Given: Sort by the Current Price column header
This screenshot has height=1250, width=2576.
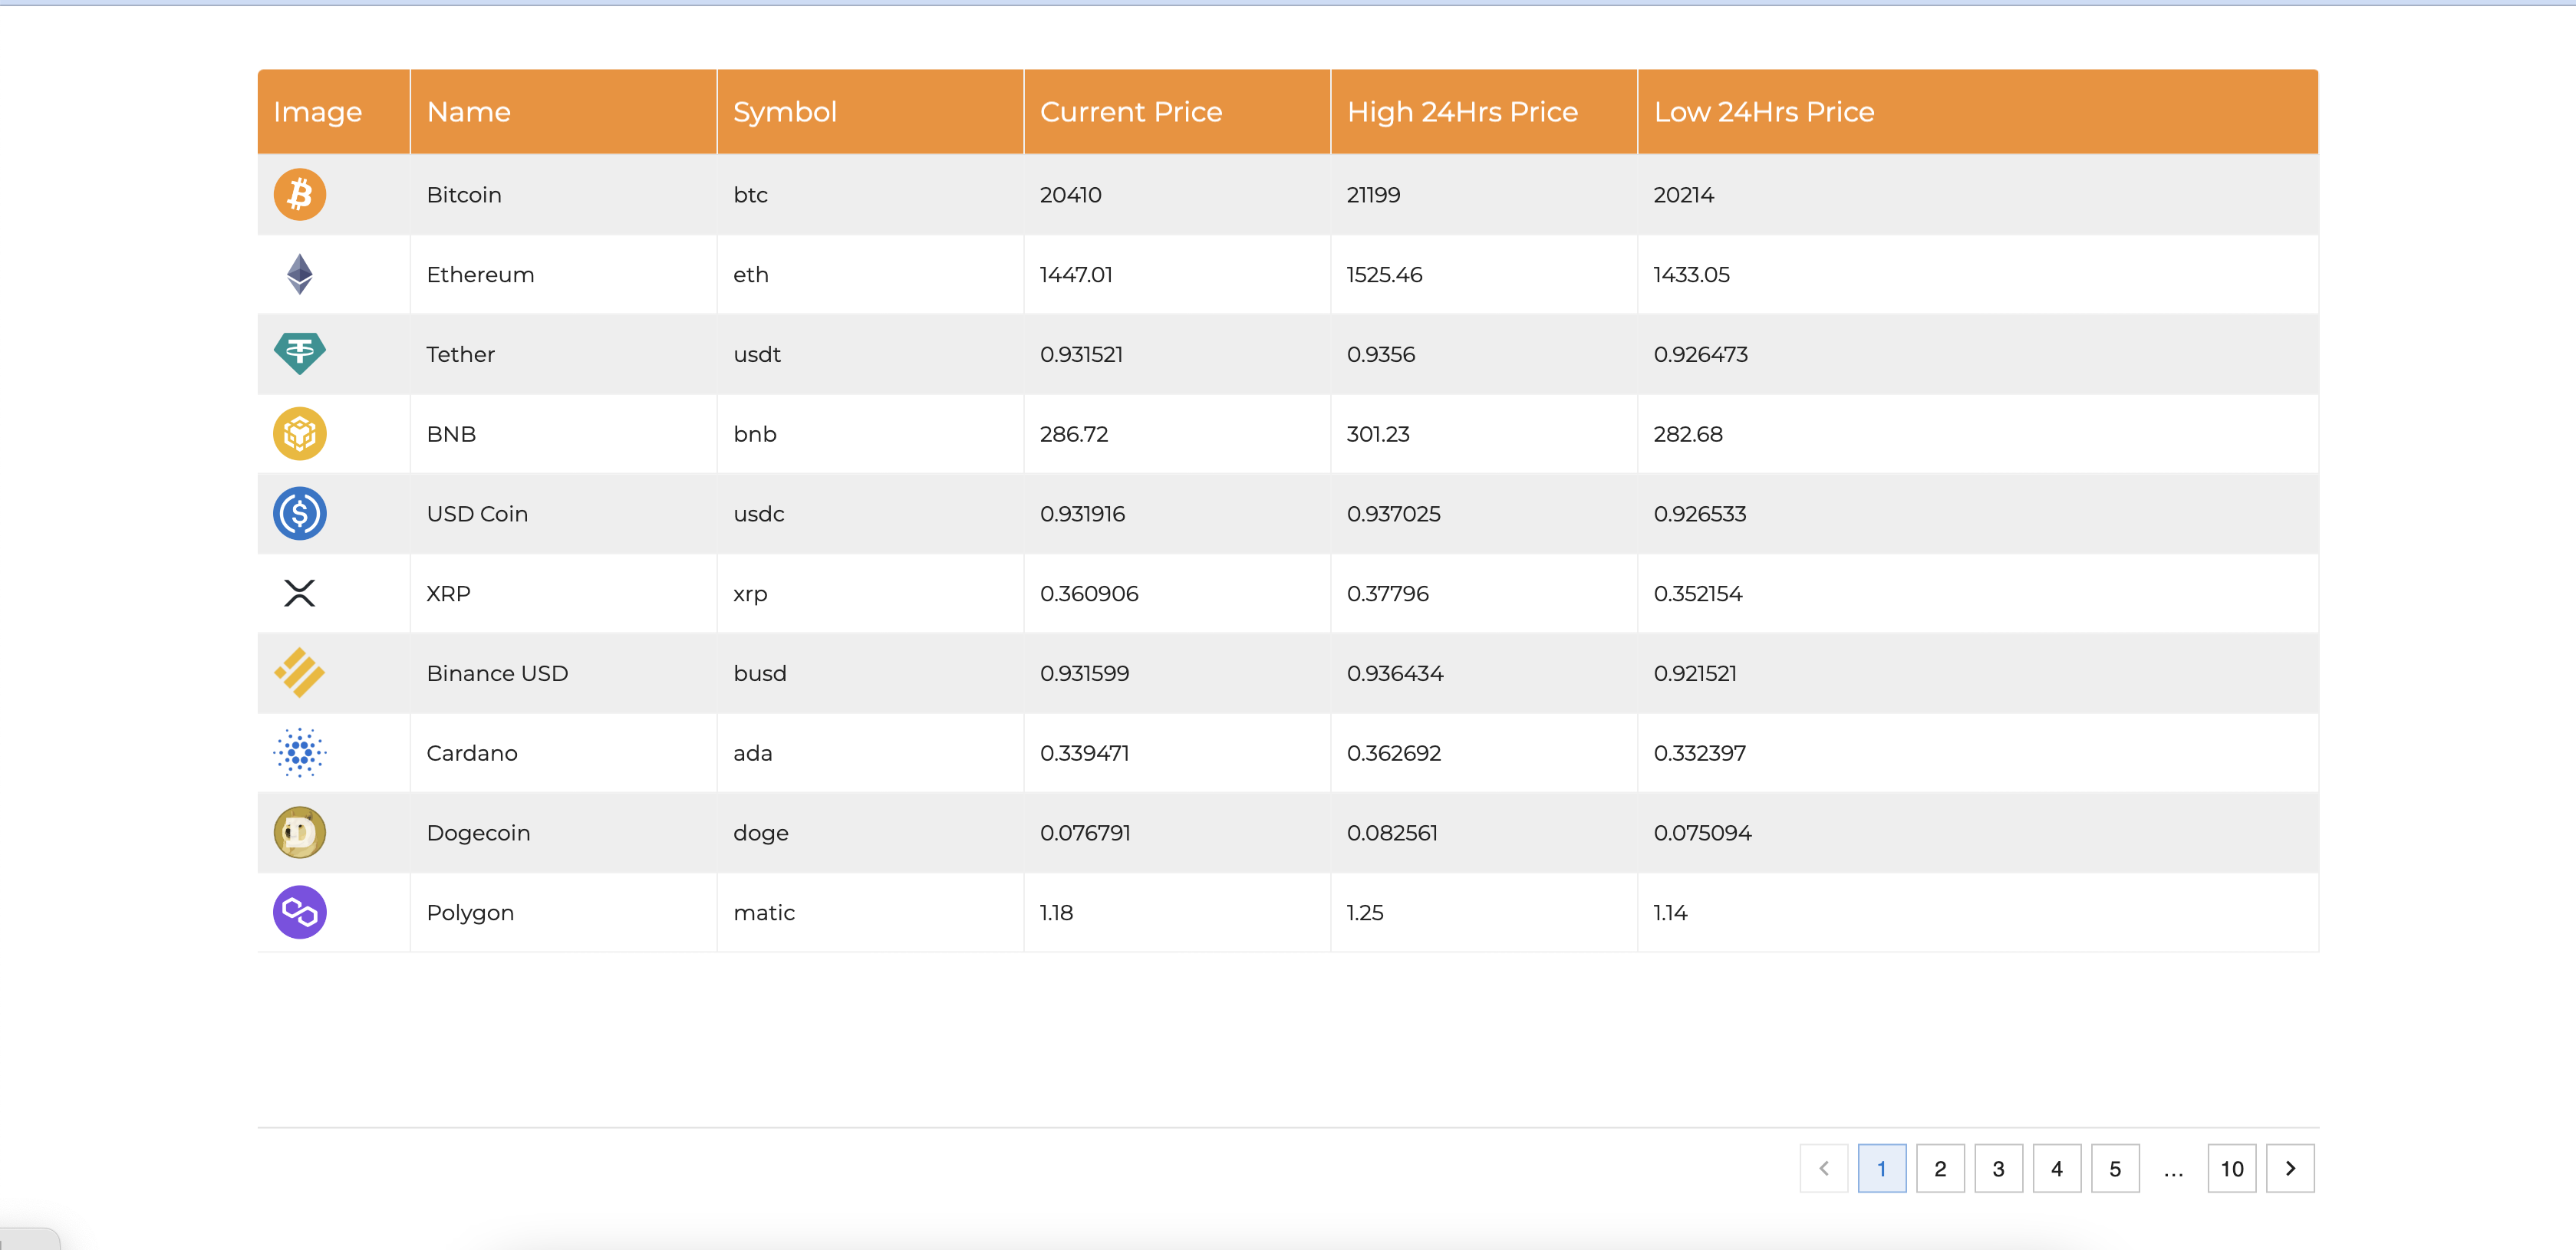Looking at the screenshot, I should point(1131,111).
